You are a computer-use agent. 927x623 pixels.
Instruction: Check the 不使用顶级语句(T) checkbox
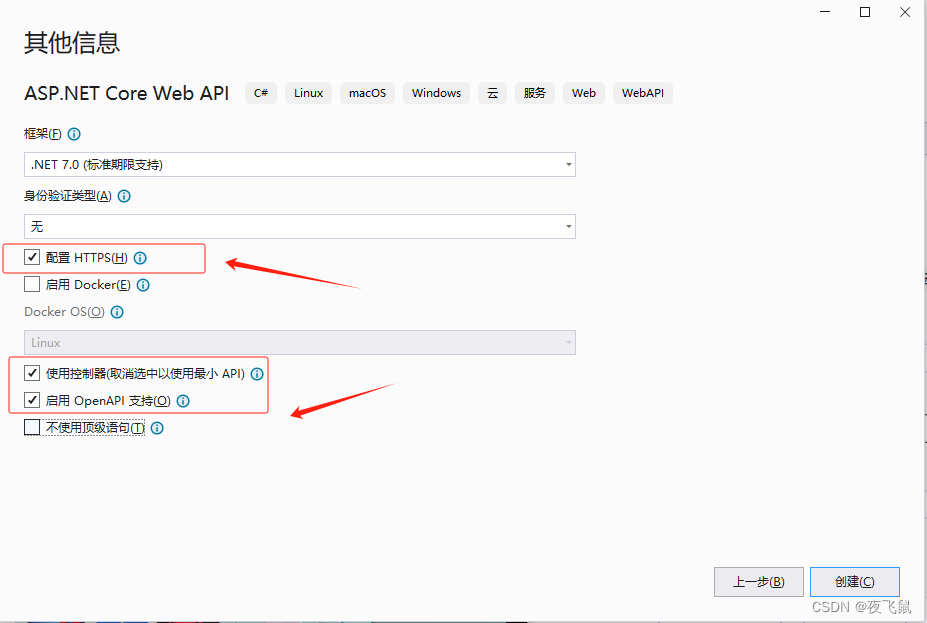[32, 427]
